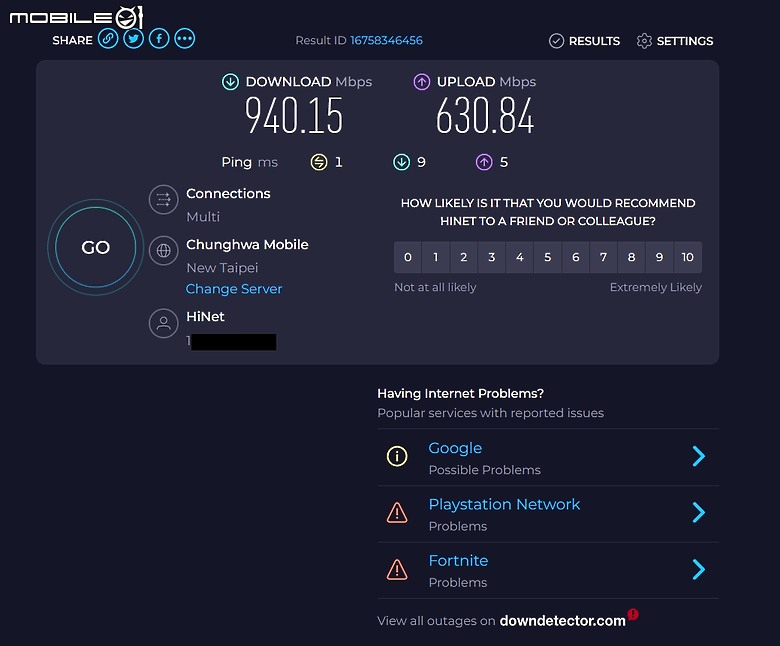Rate recommendation score 4
This screenshot has width=780, height=646.
tap(520, 257)
